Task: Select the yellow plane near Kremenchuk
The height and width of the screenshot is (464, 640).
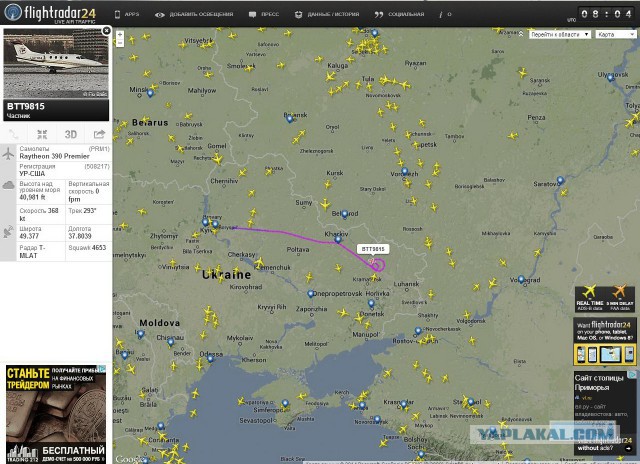Action: click(259, 262)
